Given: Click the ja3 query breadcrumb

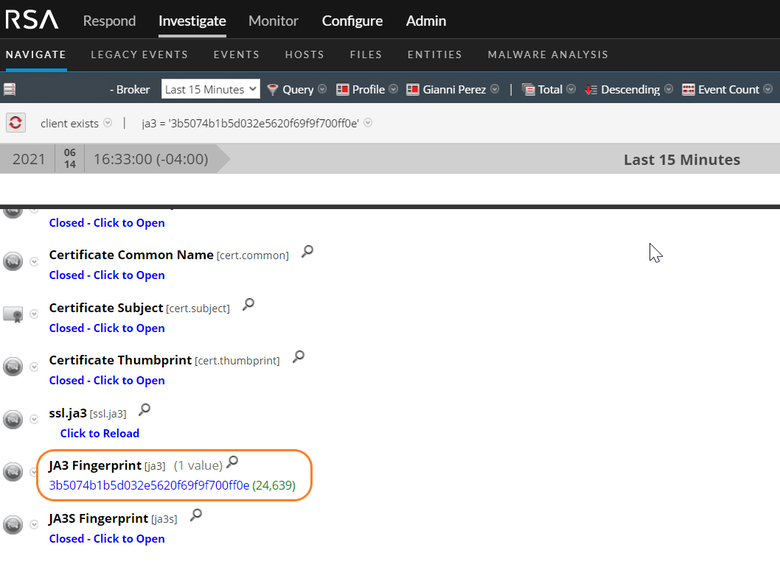Looking at the screenshot, I should click(x=250, y=123).
